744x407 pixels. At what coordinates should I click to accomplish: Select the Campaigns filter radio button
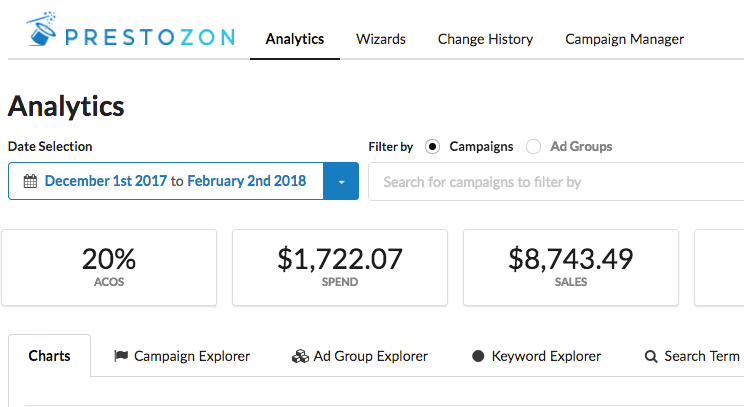tap(432, 147)
